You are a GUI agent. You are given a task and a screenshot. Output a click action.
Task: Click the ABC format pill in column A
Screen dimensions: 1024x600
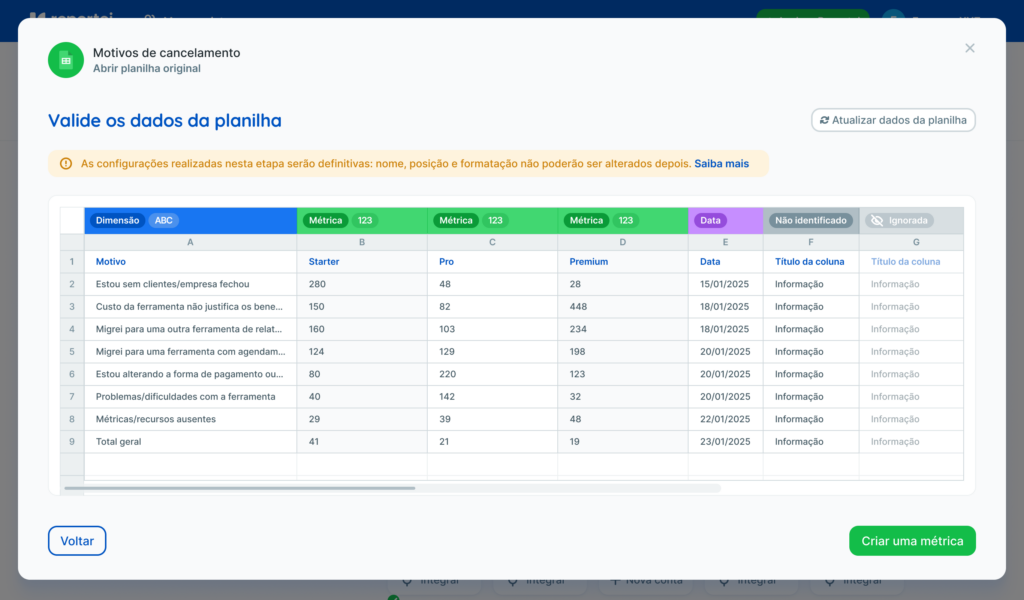(x=164, y=220)
